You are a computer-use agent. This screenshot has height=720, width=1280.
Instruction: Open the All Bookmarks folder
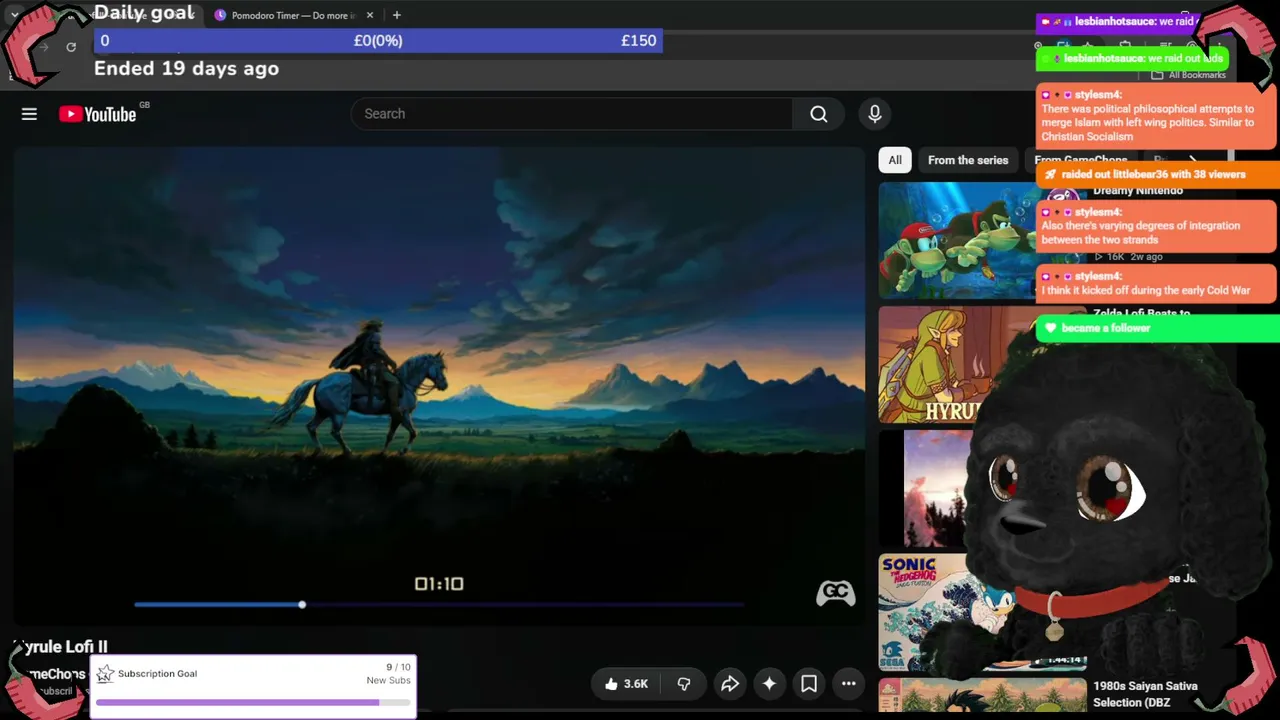click(x=1188, y=75)
